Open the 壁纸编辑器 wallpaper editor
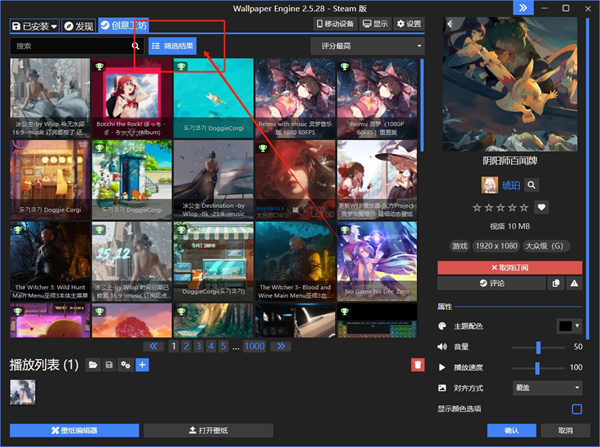This screenshot has height=447, width=600. pyautogui.click(x=74, y=431)
